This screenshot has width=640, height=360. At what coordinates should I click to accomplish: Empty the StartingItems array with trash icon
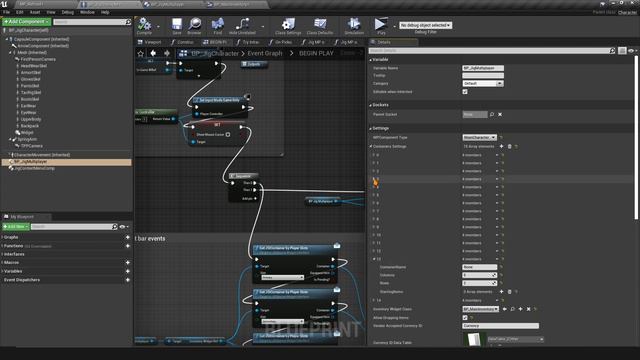pos(509,291)
